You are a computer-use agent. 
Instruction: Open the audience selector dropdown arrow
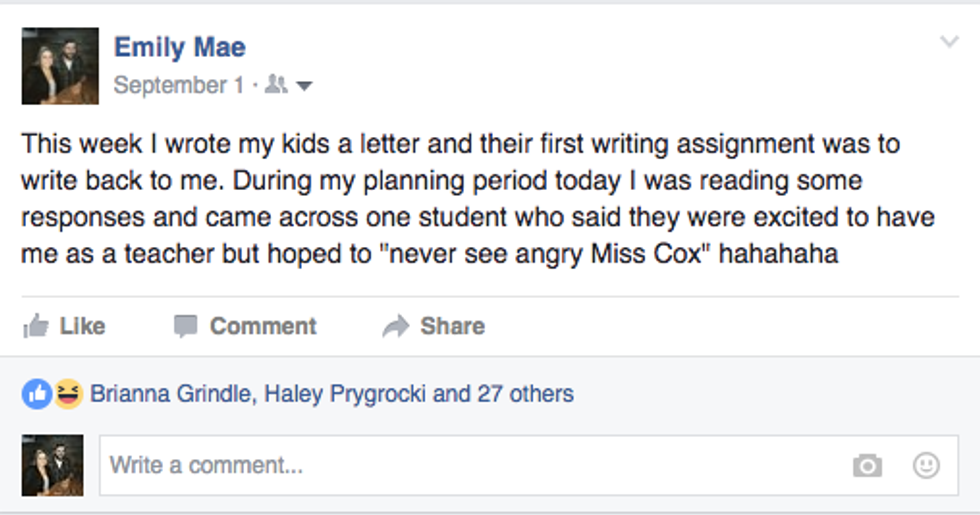click(305, 86)
